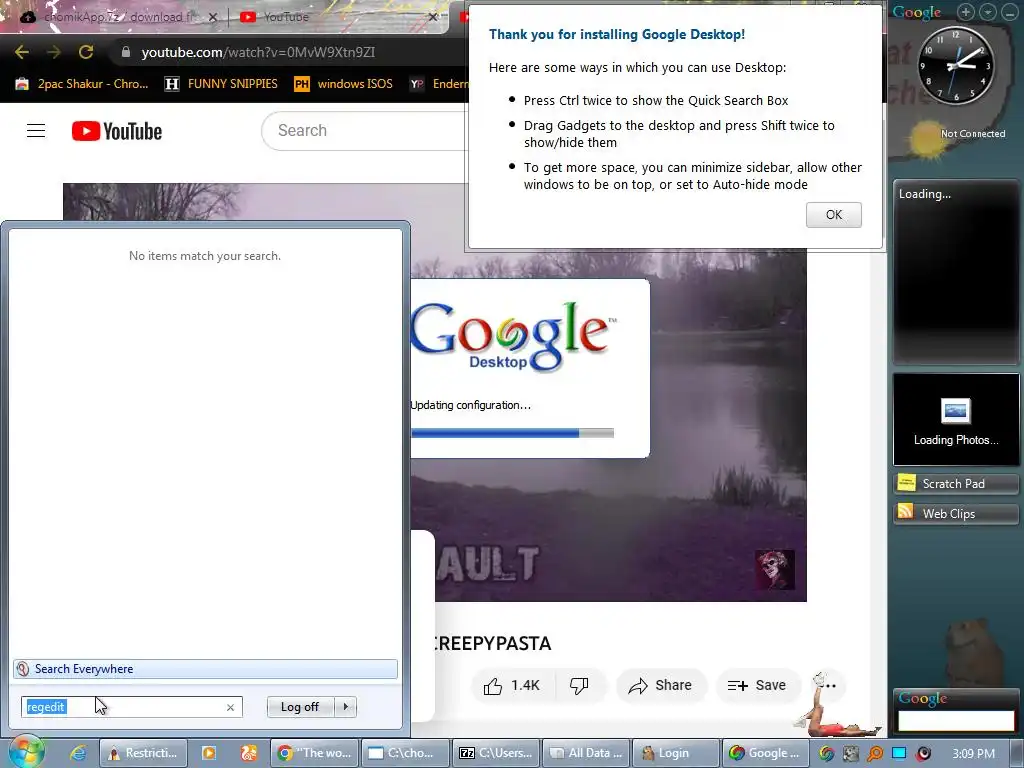
Task: Switch to Chrome "The wo..." taskbar window
Action: (316, 753)
